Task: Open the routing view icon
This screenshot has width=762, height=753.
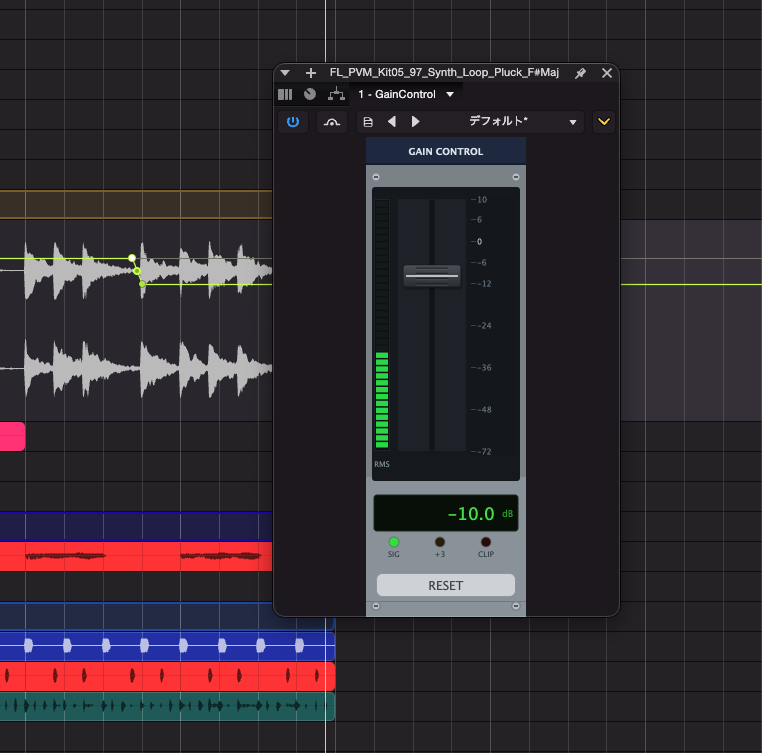Action: click(336, 94)
